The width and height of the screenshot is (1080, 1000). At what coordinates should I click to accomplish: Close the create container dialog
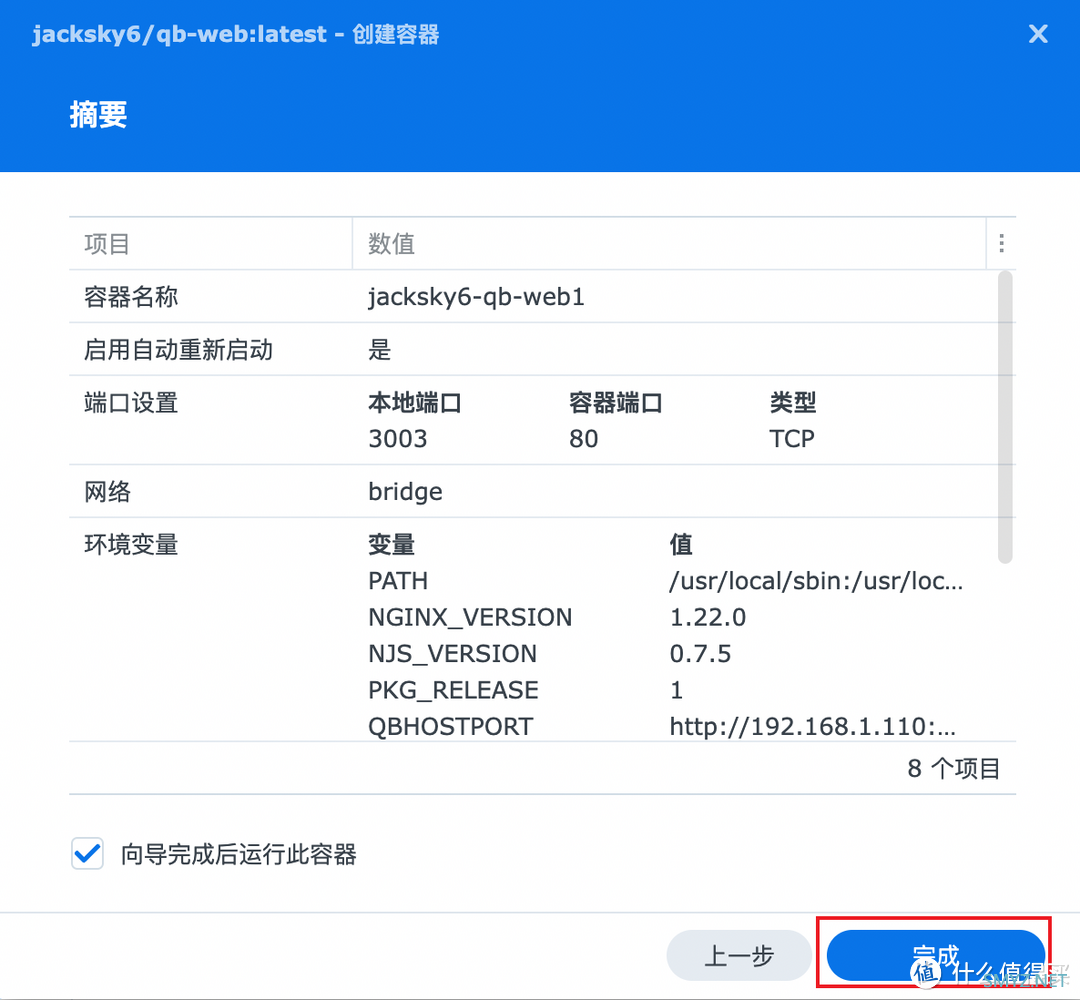coord(1038,34)
